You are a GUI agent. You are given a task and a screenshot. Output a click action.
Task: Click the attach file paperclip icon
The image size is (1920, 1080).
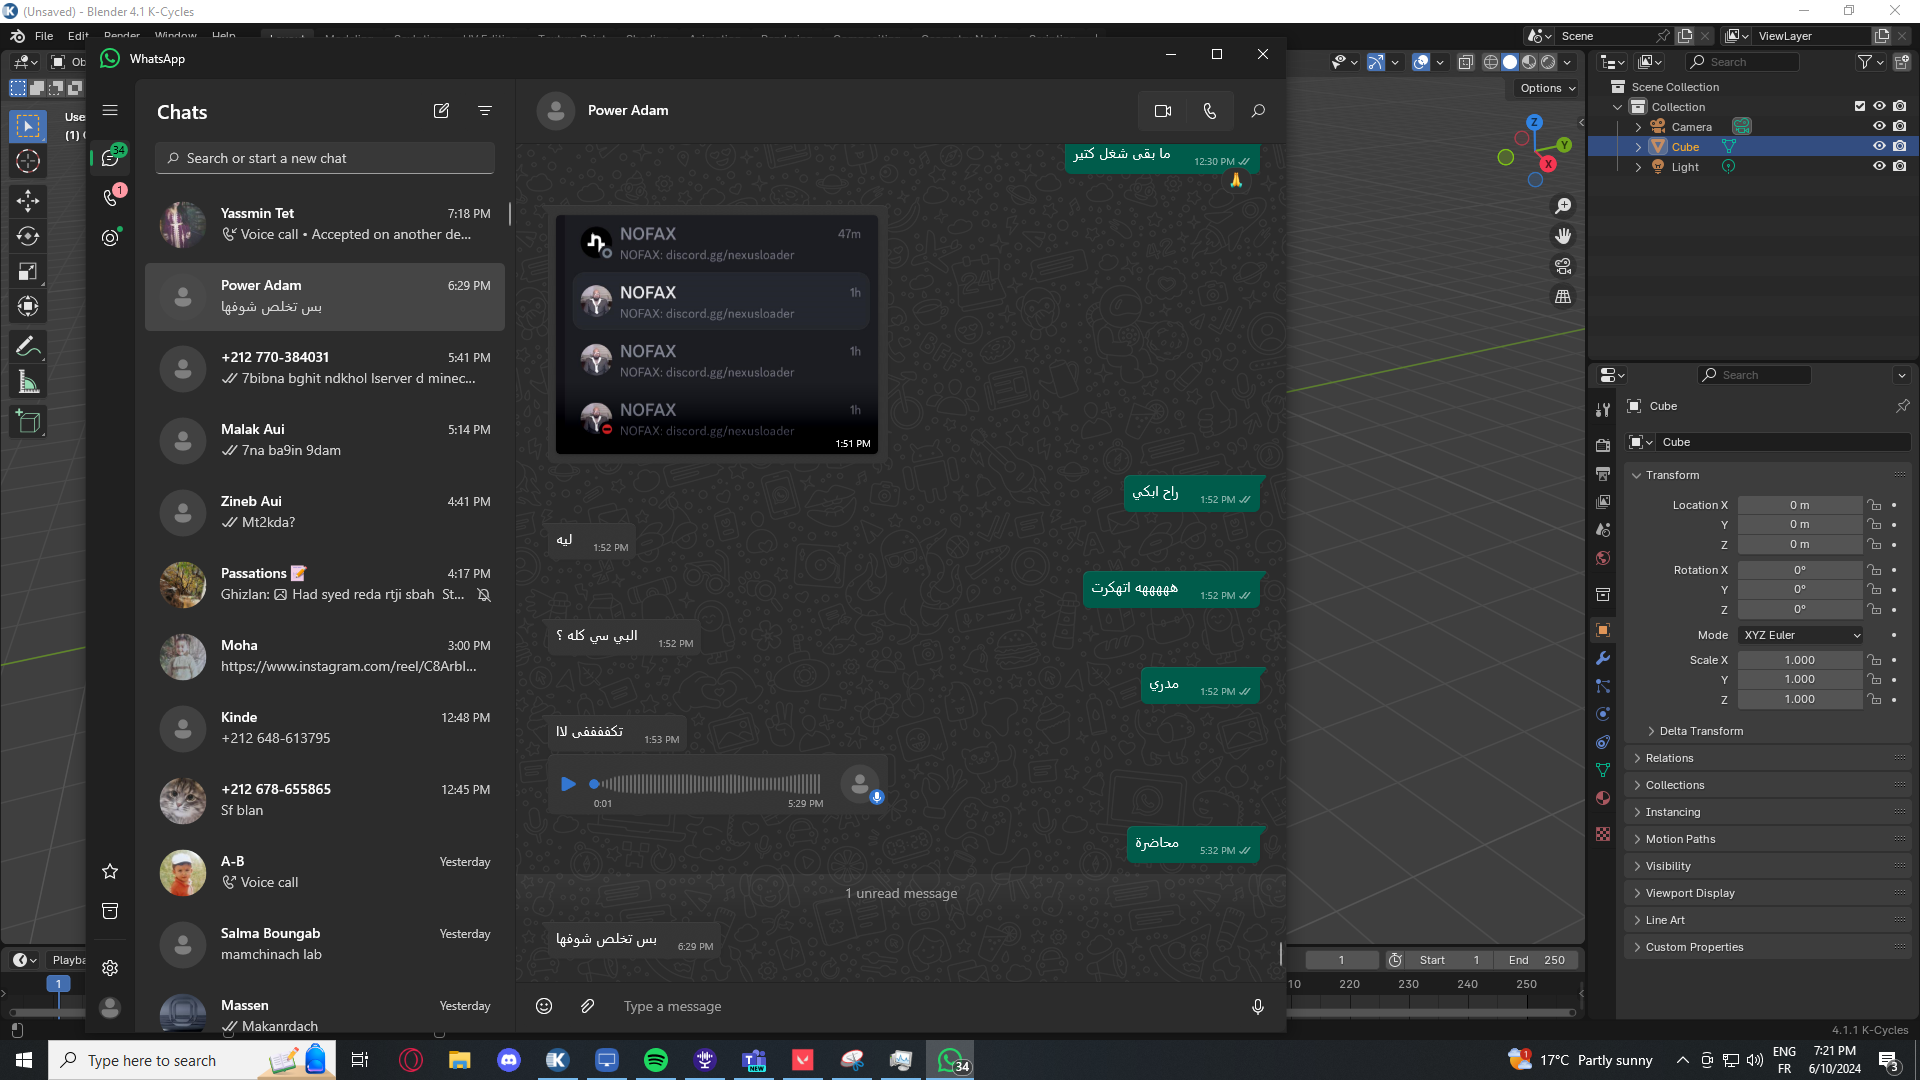588,1006
